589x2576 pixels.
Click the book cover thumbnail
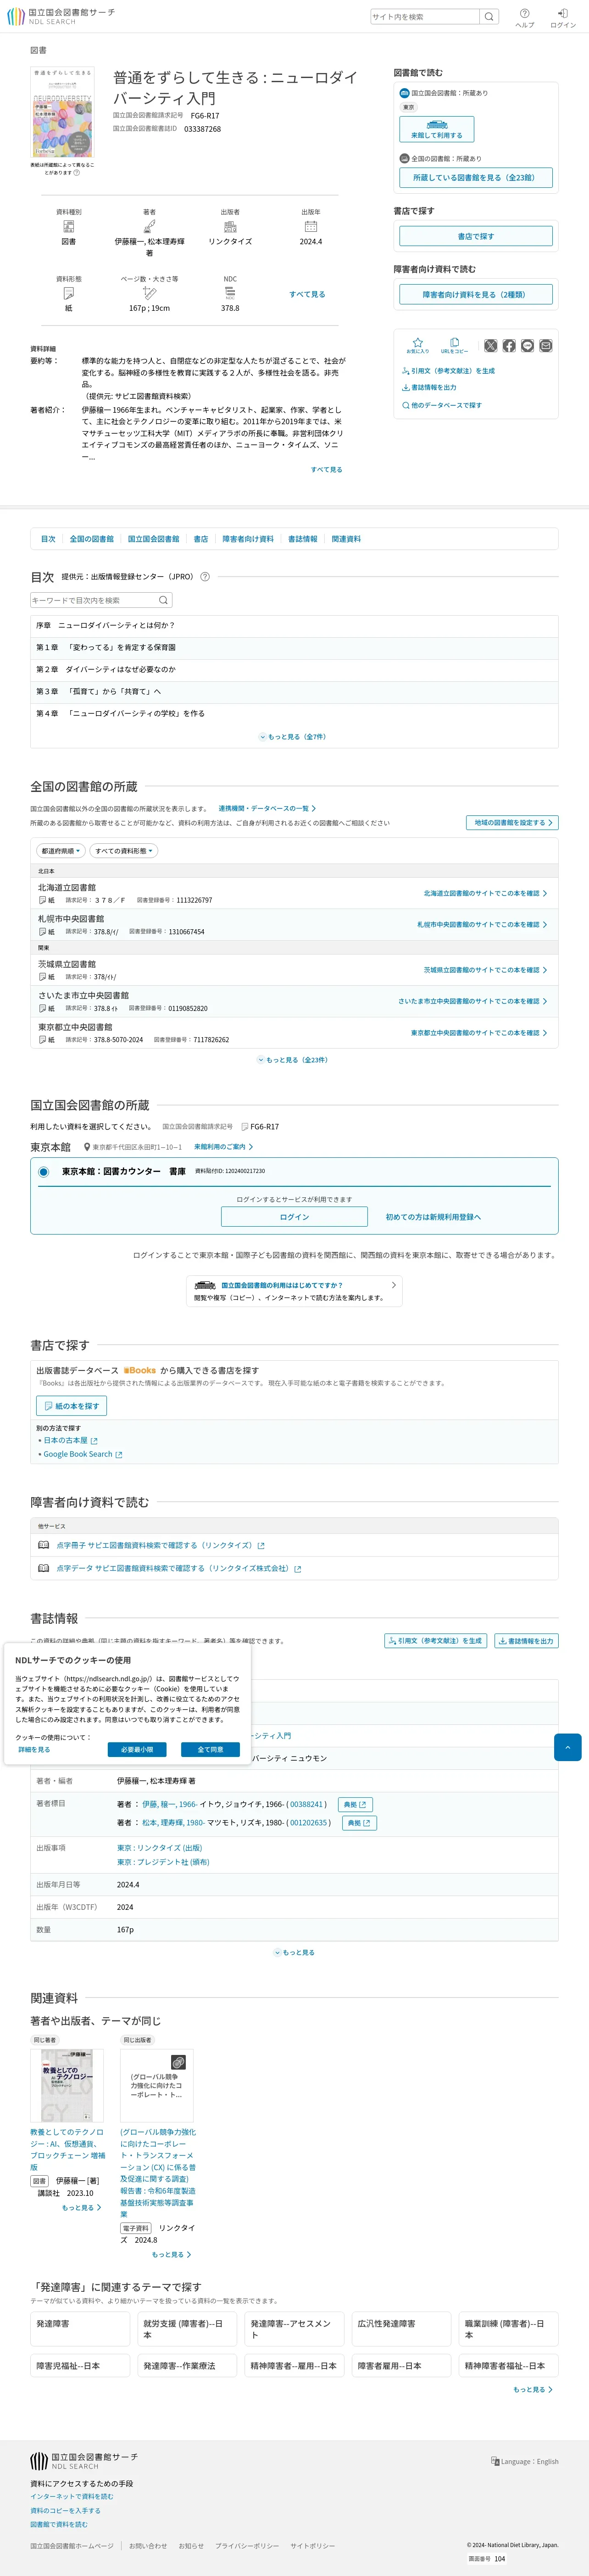point(63,112)
